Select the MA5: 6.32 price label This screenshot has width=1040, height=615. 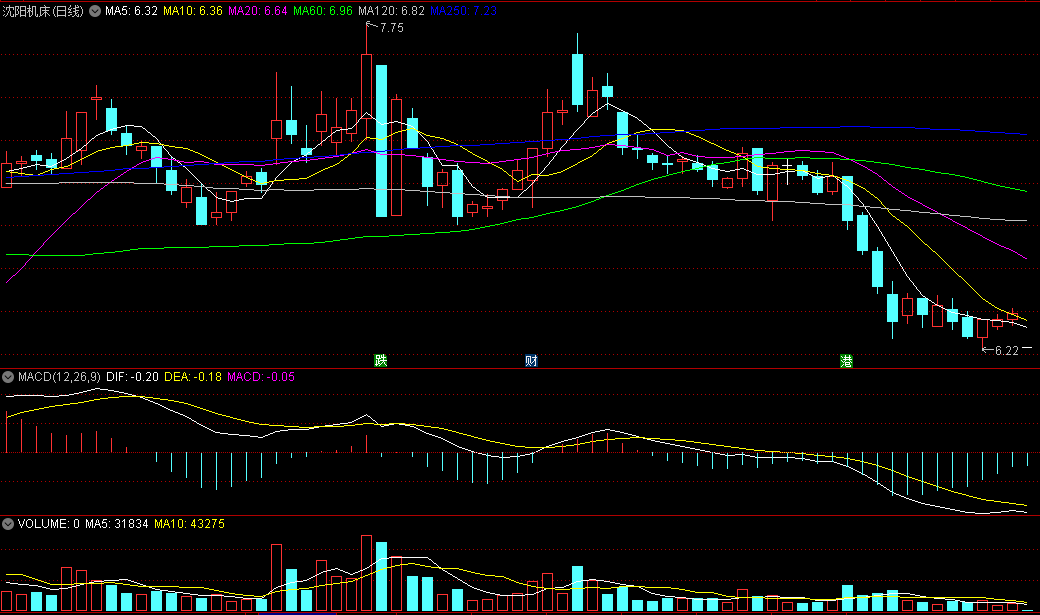[131, 11]
